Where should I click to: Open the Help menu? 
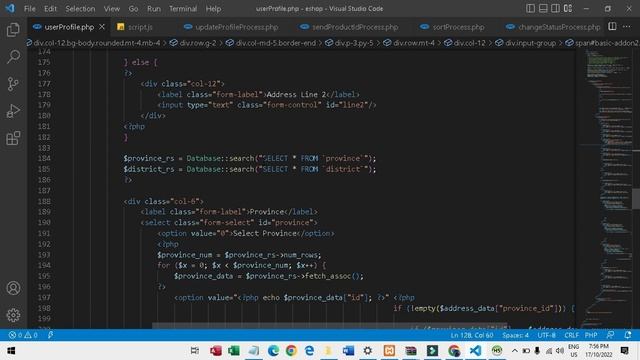(x=213, y=9)
